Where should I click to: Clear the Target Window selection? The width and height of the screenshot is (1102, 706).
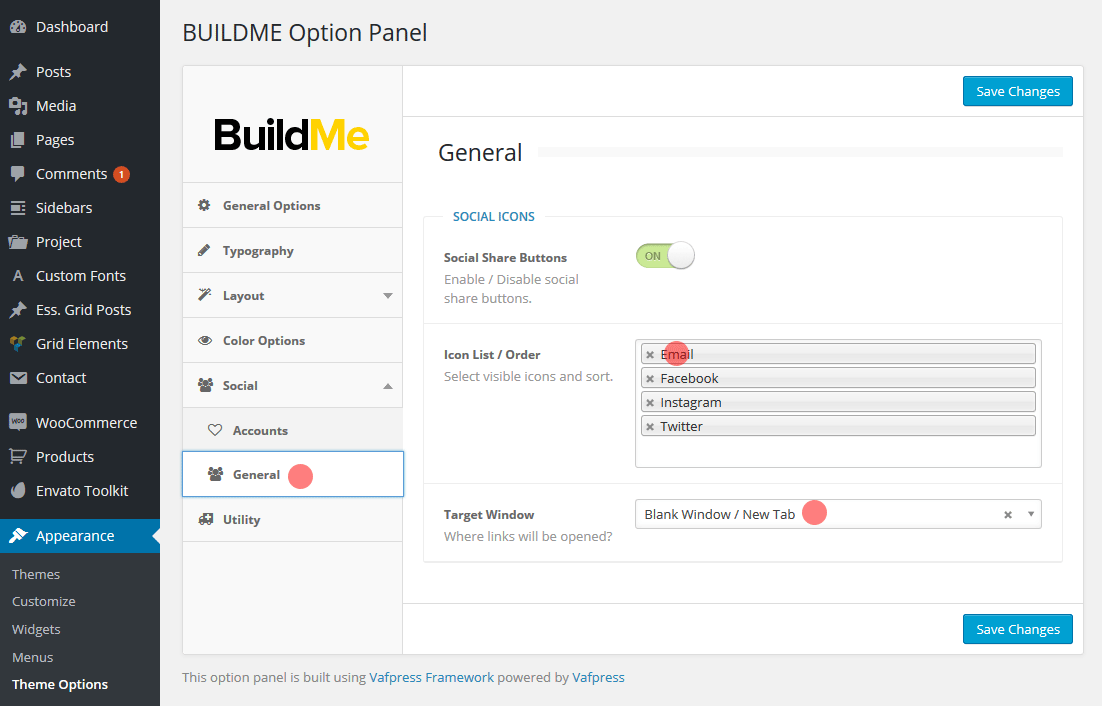(1008, 515)
